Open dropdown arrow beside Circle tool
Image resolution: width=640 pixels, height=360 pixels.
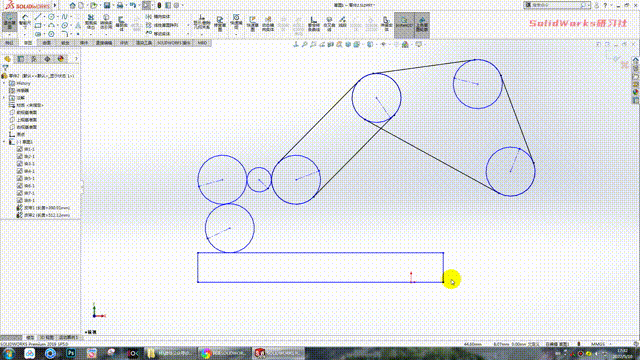[x=57, y=17]
